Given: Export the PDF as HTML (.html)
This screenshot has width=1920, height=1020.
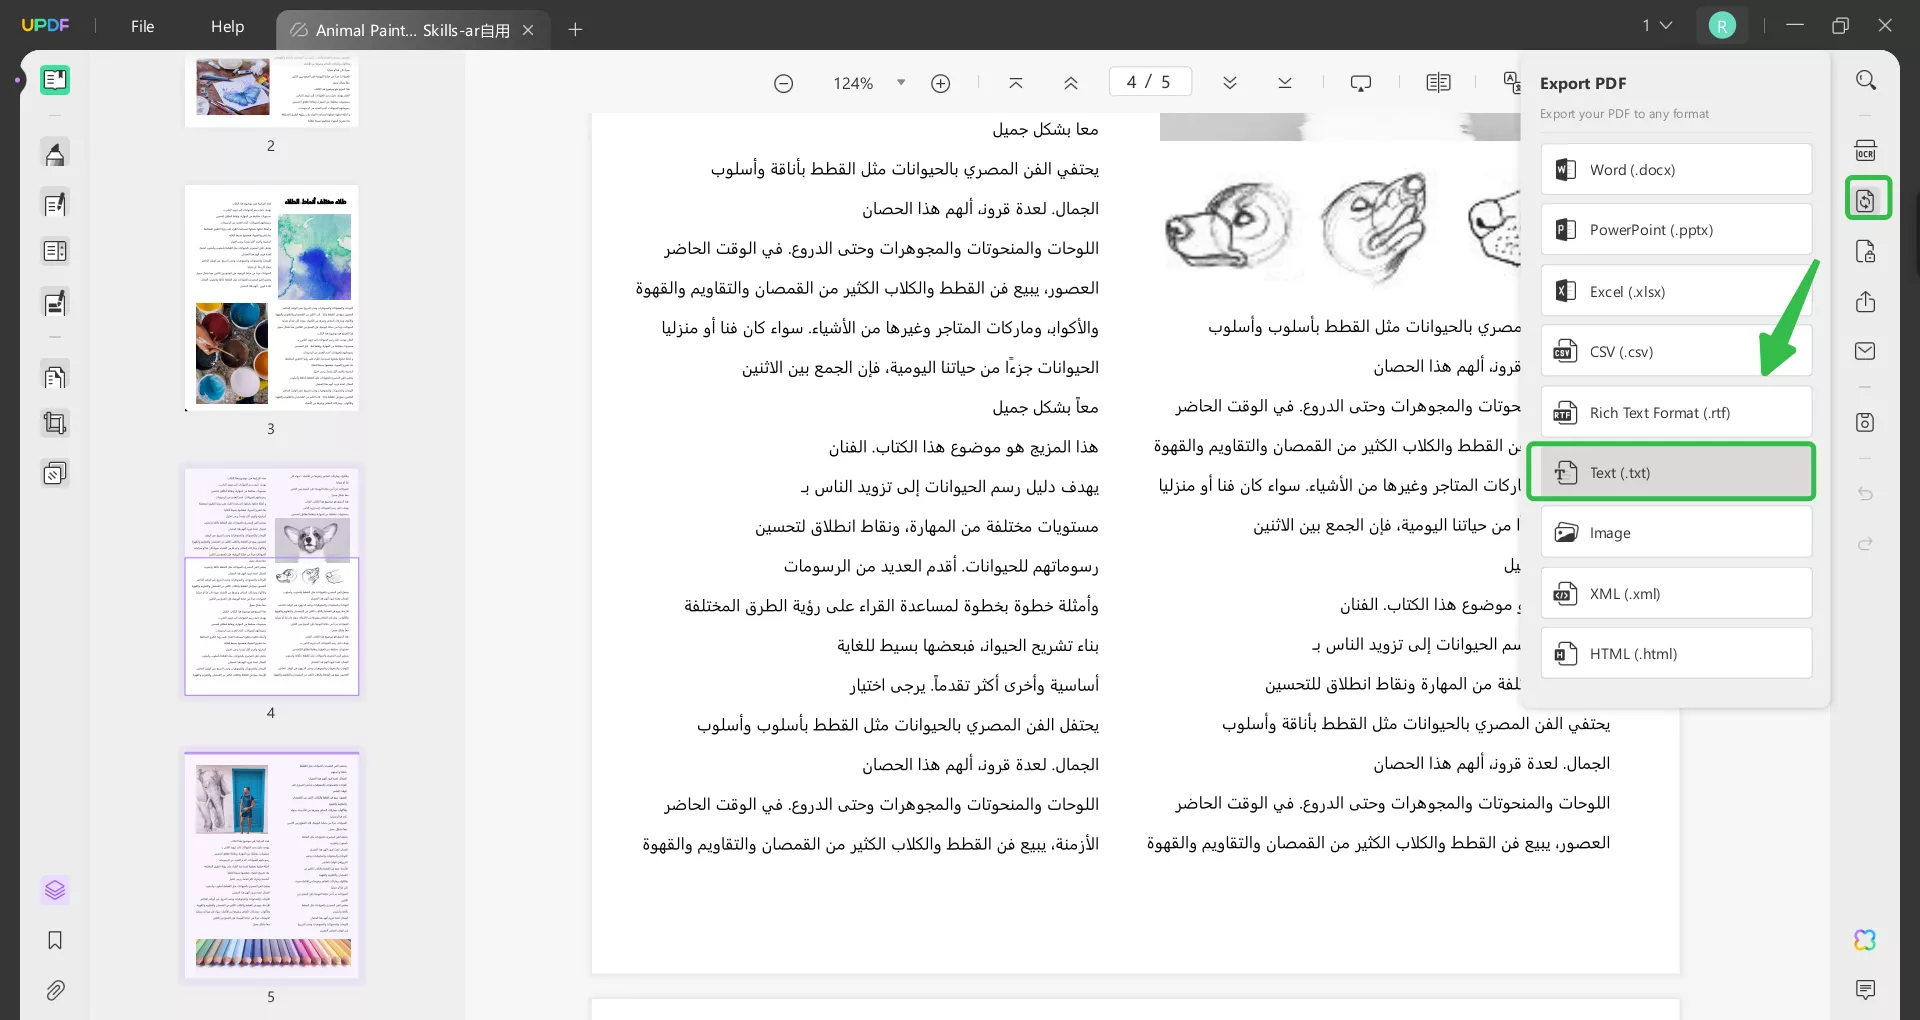Looking at the screenshot, I should click(x=1675, y=653).
